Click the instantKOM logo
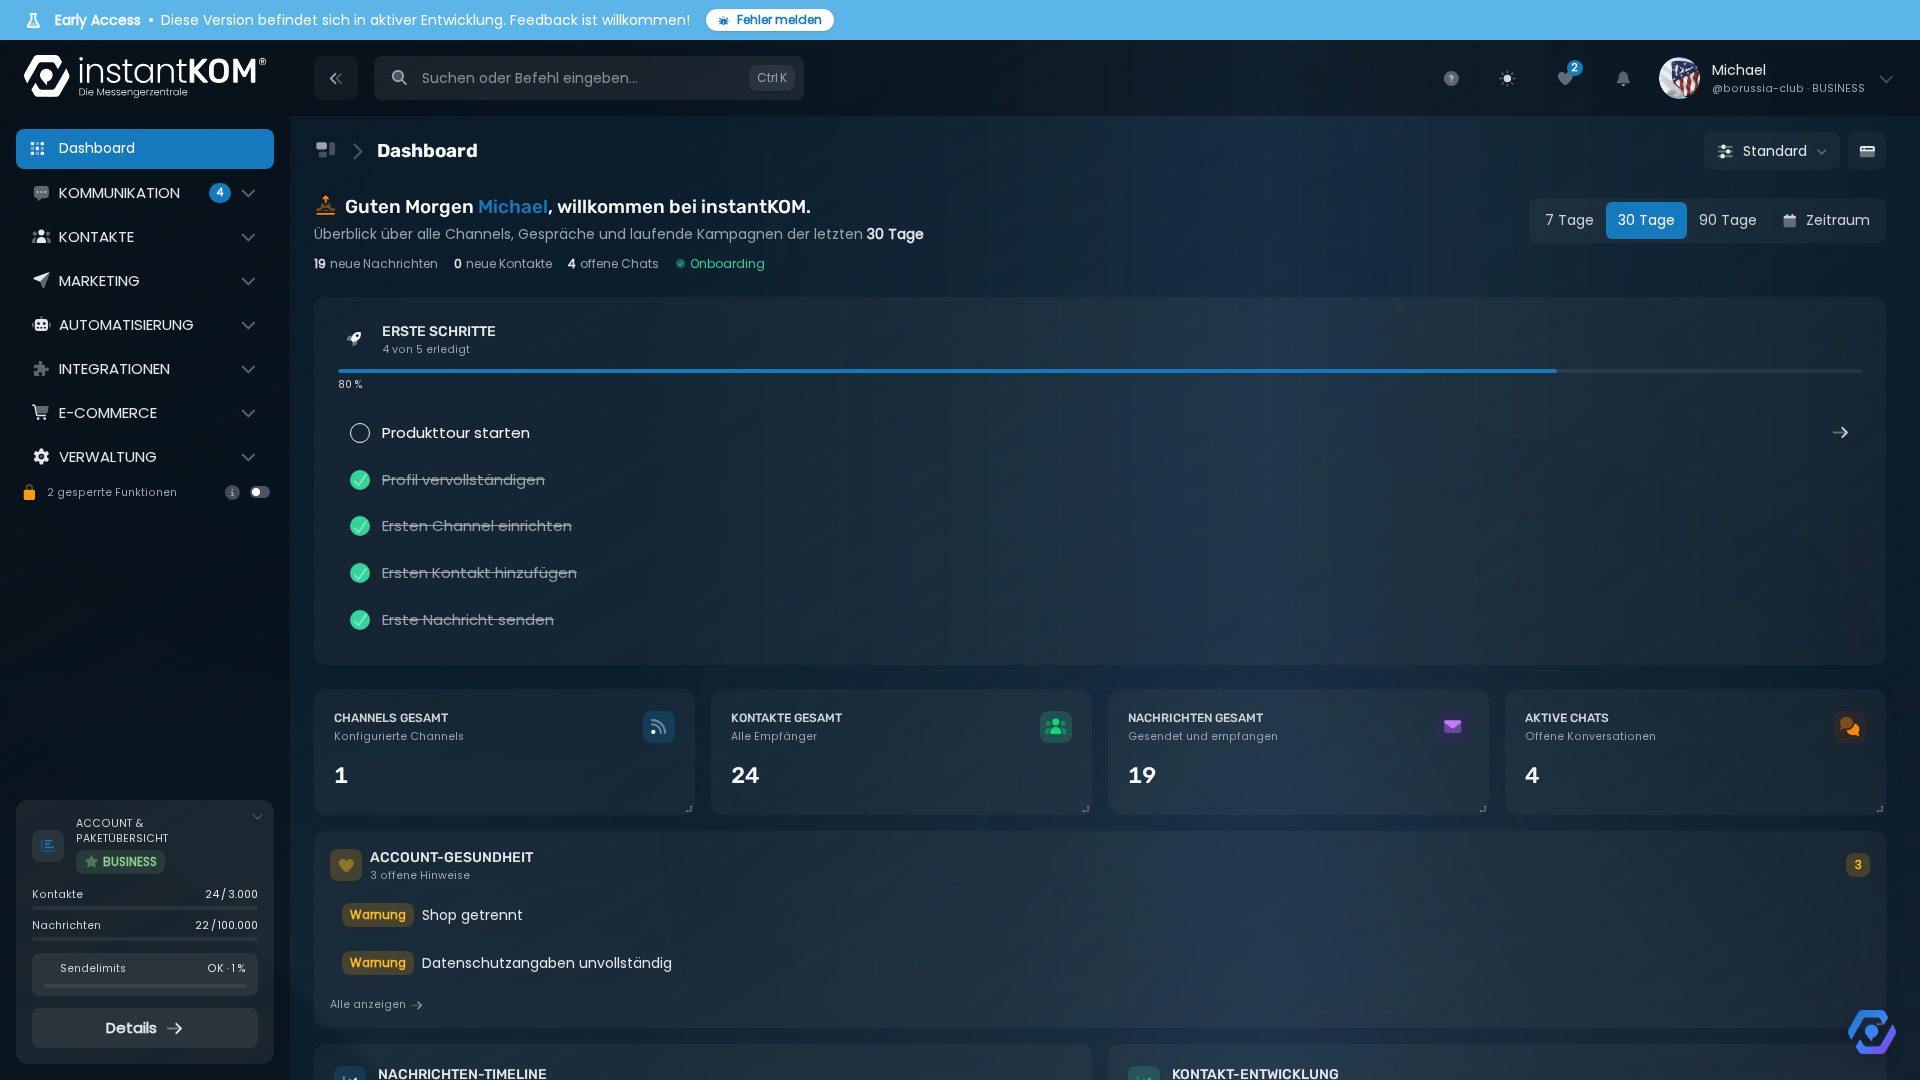Image resolution: width=1920 pixels, height=1080 pixels. pyautogui.click(x=145, y=77)
